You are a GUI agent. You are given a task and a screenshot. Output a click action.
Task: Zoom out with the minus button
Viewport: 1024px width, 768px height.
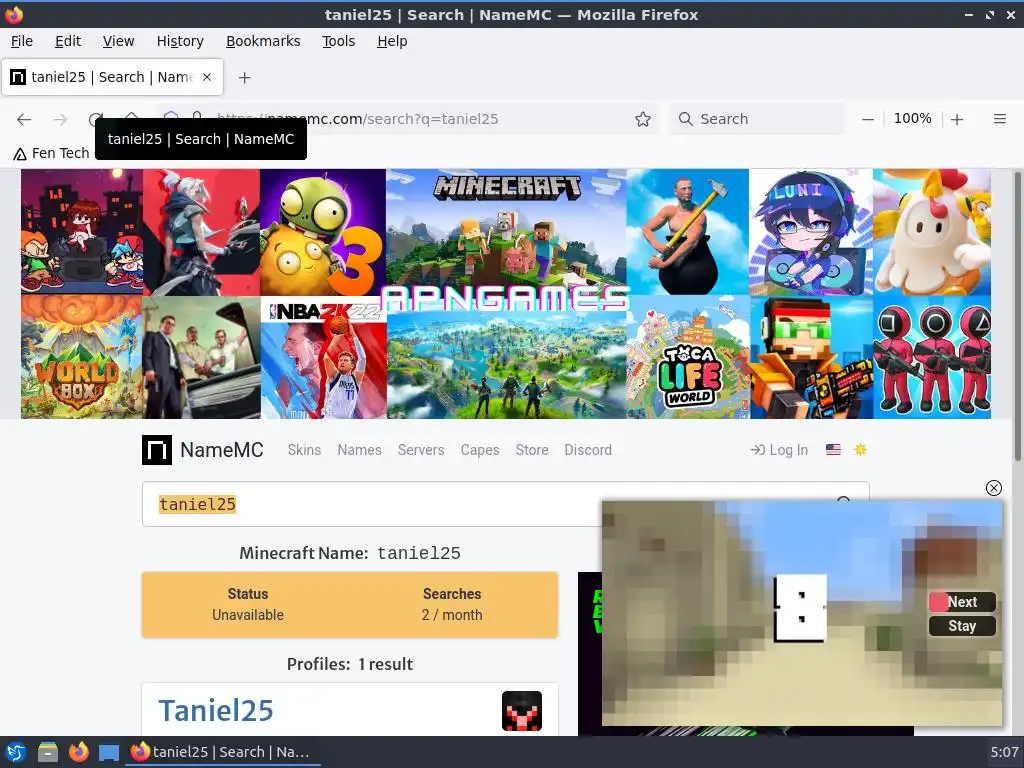[x=867, y=119]
